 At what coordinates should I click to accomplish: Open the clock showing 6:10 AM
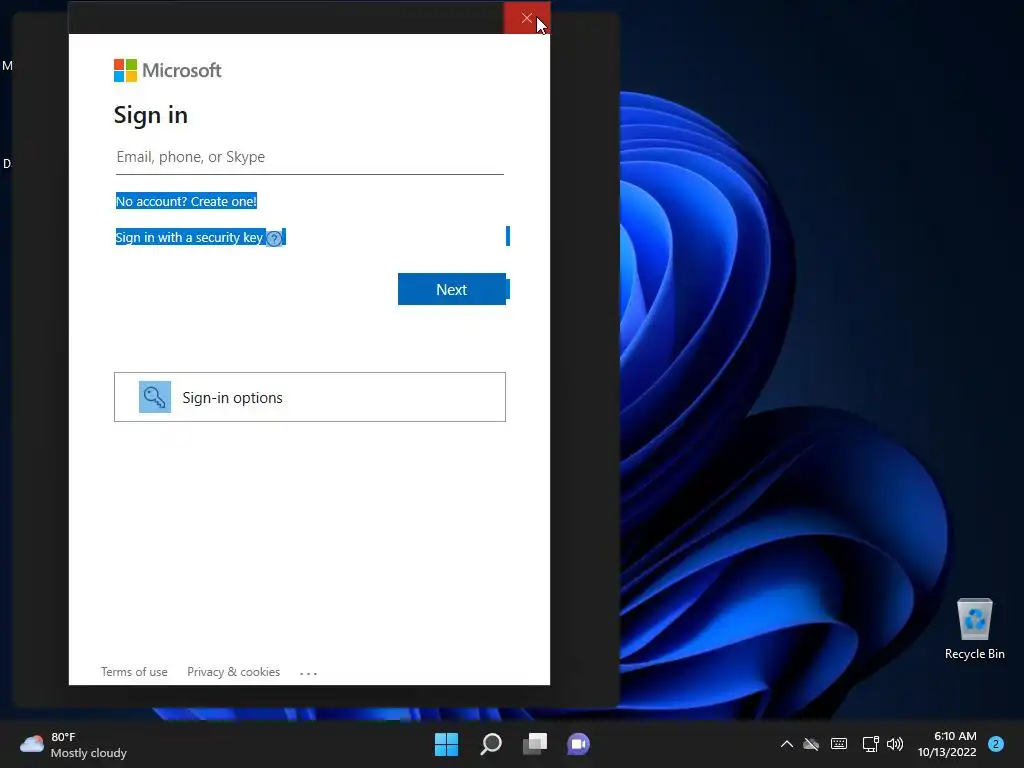pos(947,744)
